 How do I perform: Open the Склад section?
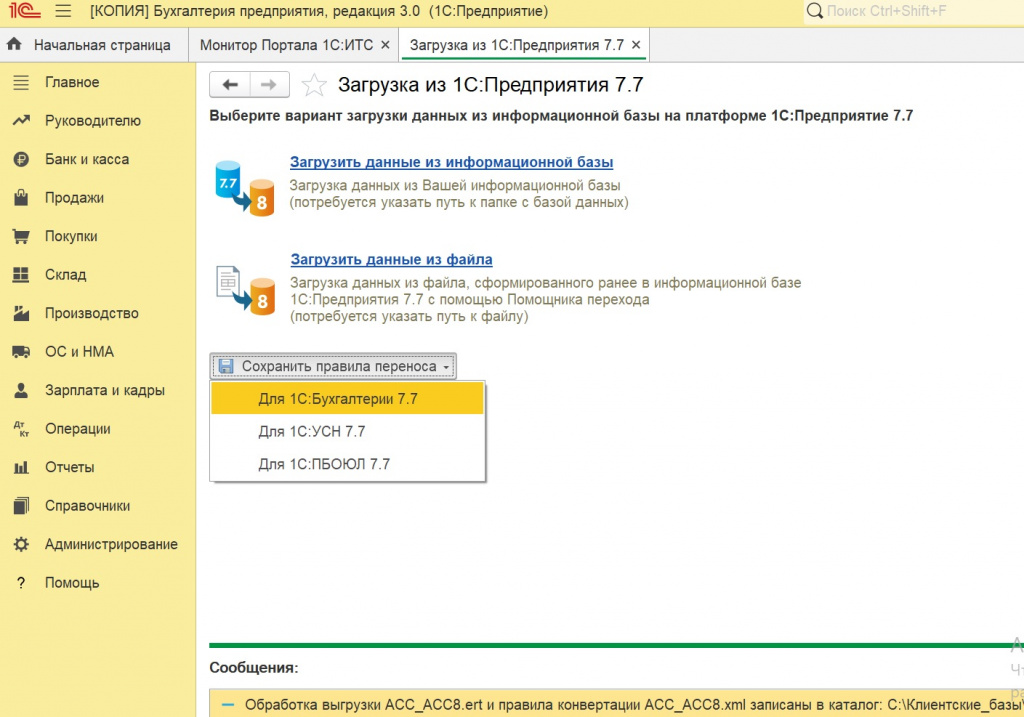tap(65, 274)
